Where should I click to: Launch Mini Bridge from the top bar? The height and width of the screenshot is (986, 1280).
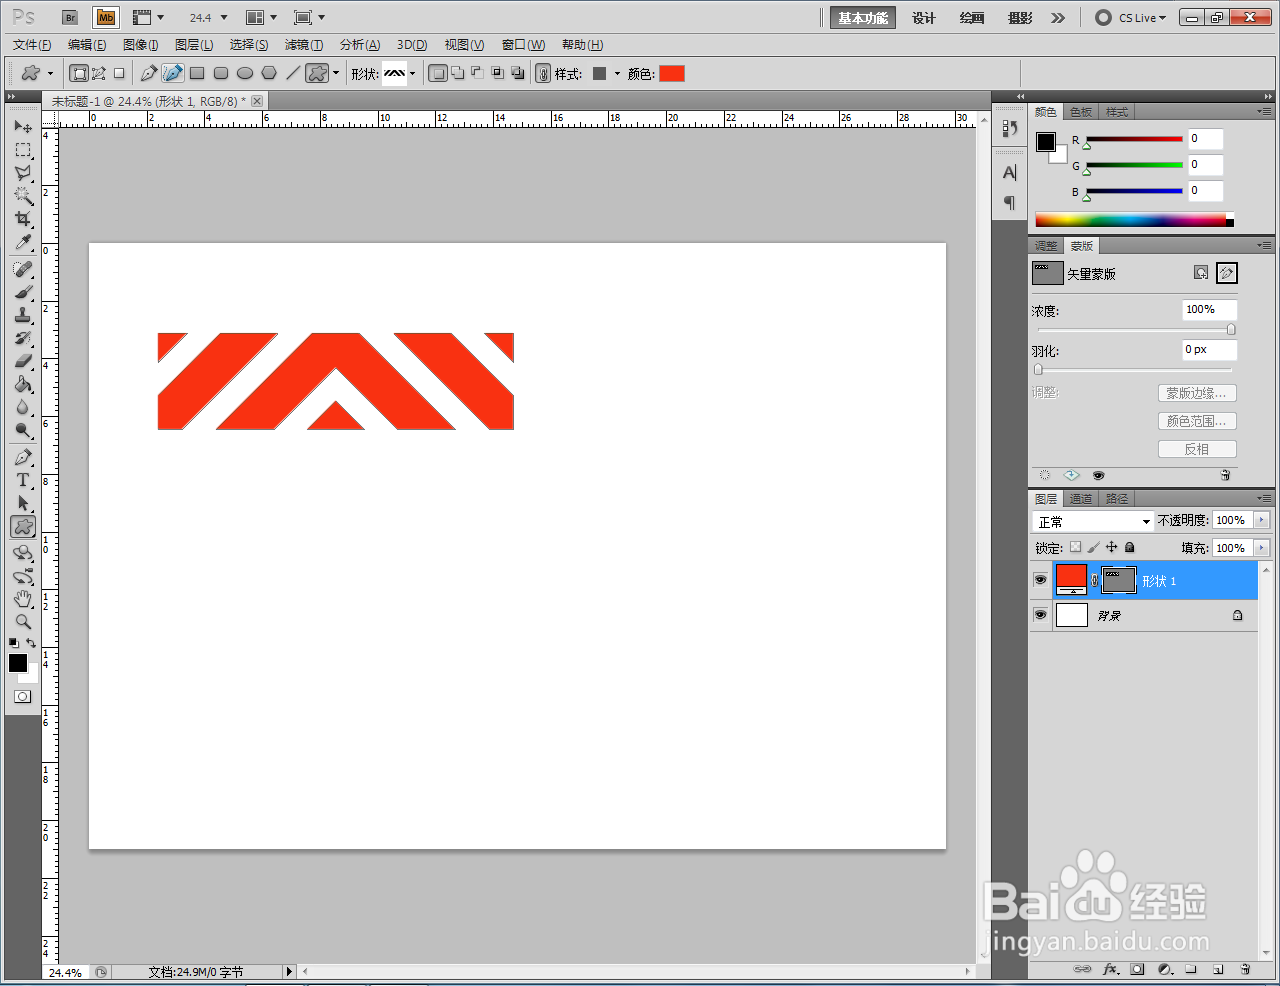point(105,18)
